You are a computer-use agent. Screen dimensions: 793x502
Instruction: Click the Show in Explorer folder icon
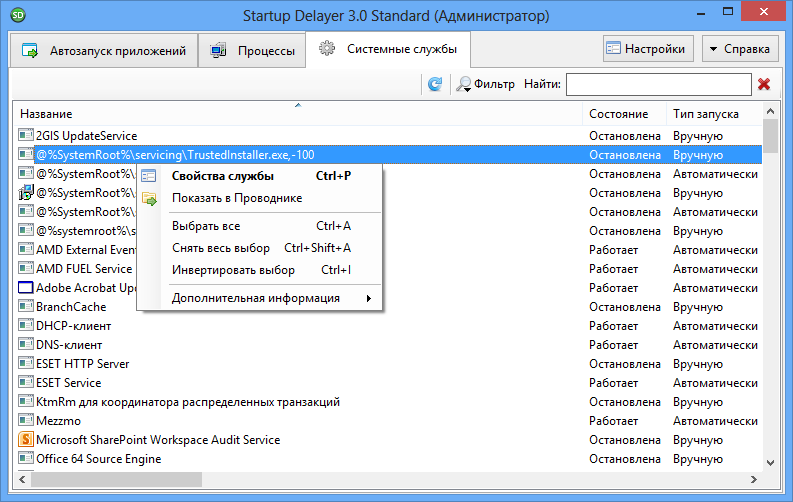pos(149,198)
